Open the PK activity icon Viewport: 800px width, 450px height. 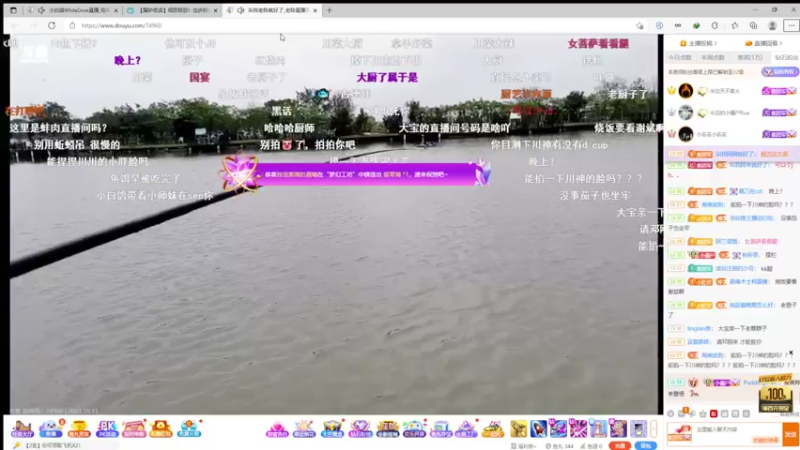(107, 429)
